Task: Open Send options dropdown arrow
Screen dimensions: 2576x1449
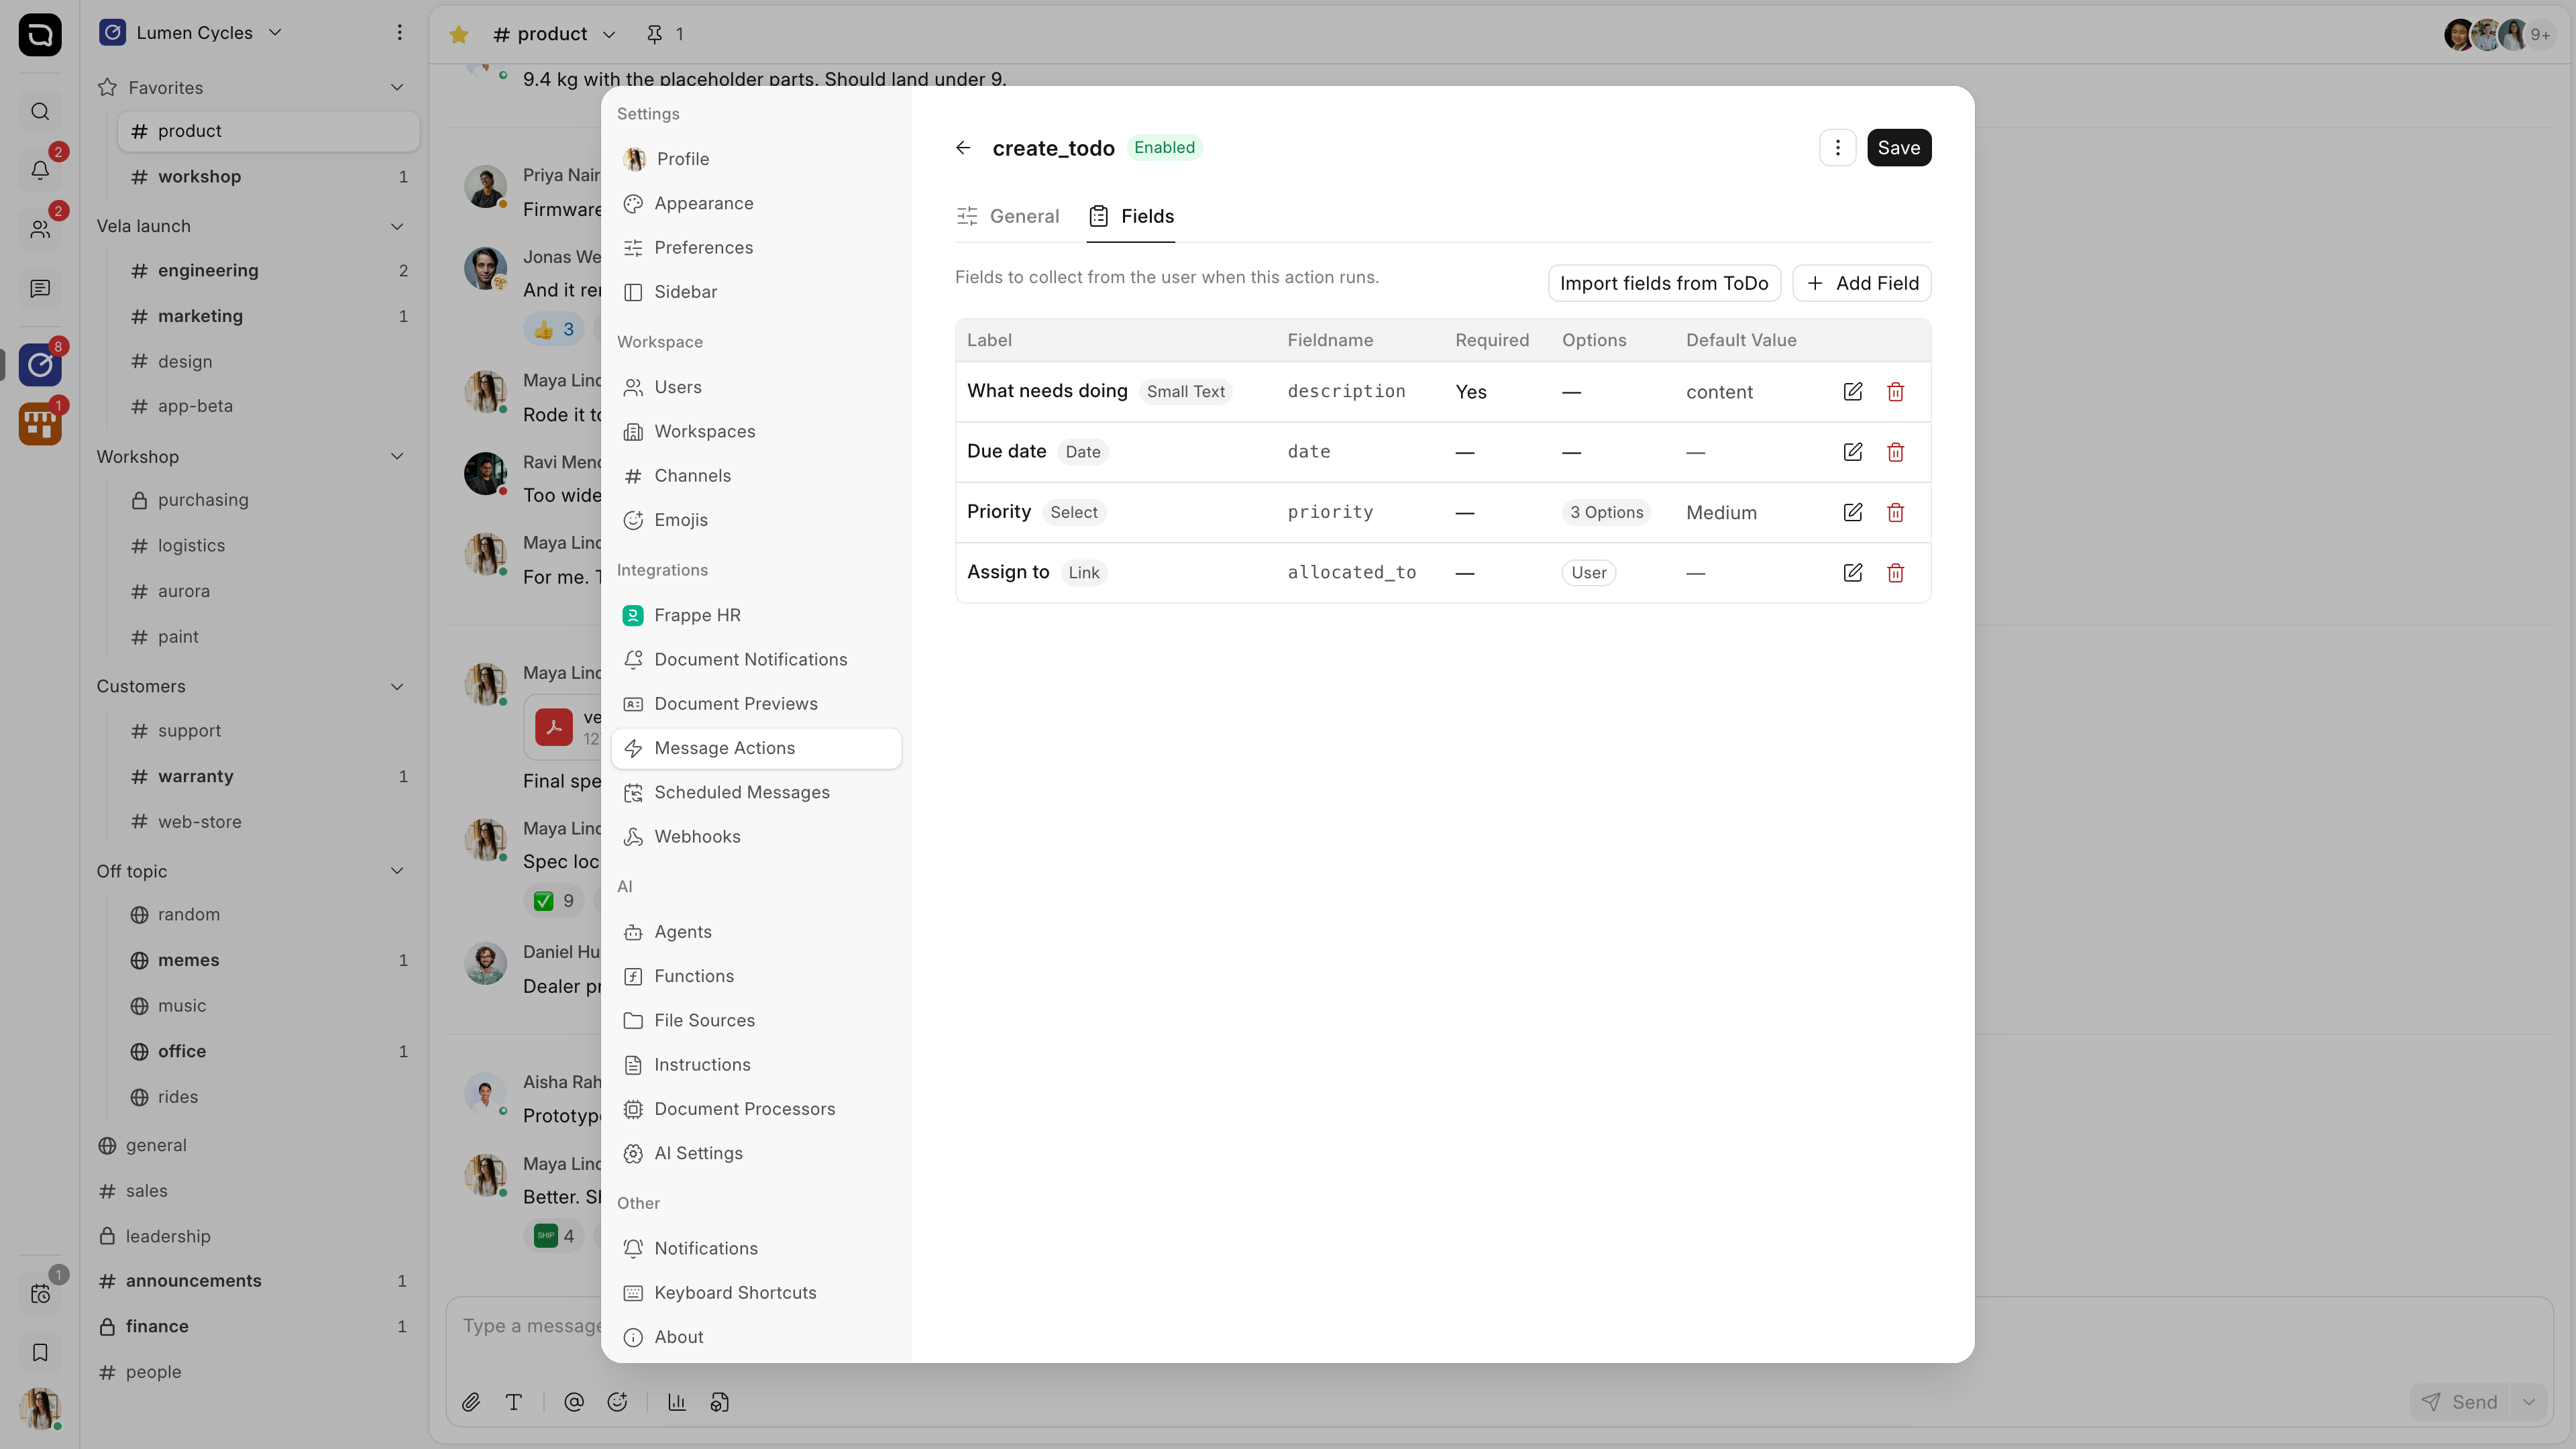Action: (x=2529, y=1402)
